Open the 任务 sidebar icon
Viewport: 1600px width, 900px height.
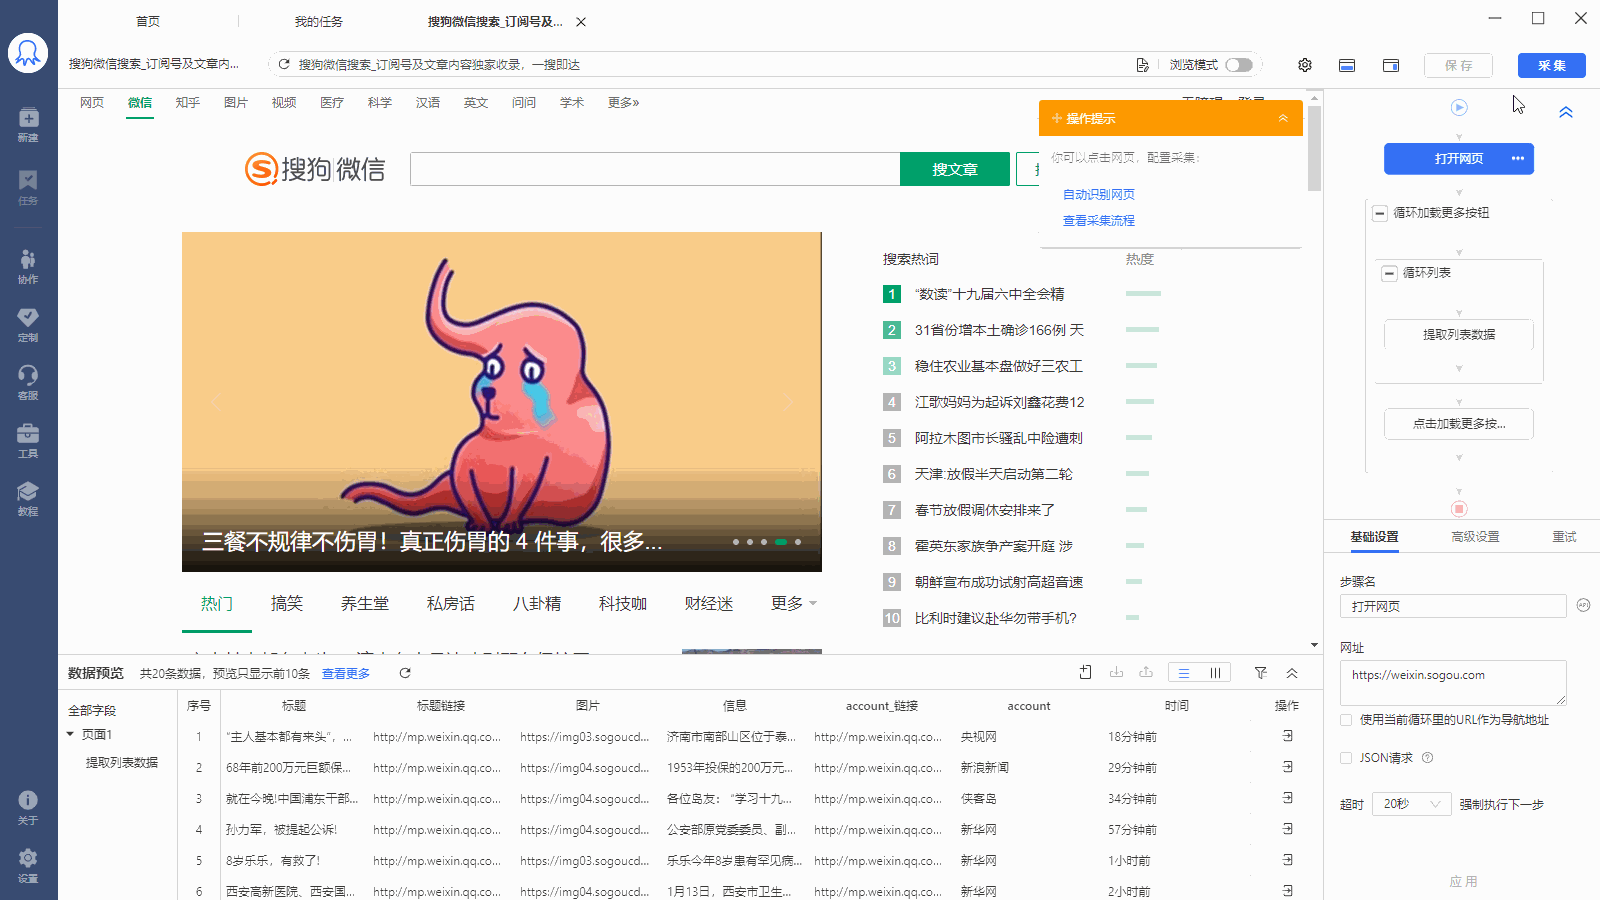coord(28,187)
